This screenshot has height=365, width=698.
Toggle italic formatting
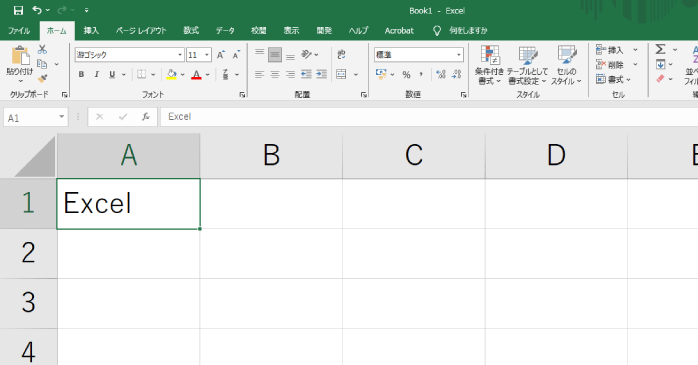97,74
